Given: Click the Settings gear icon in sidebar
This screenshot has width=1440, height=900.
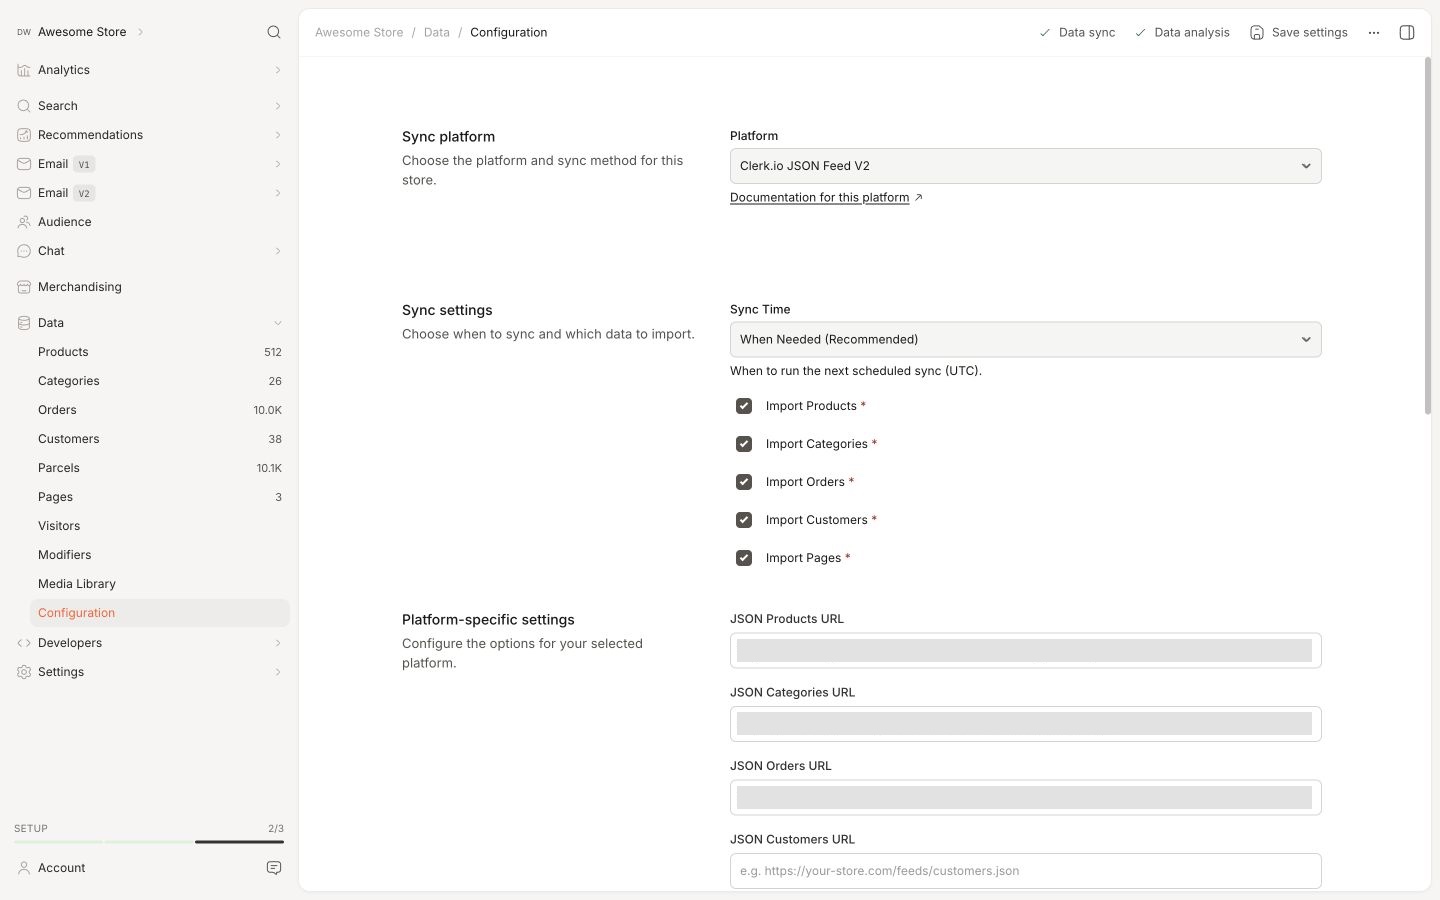Looking at the screenshot, I should tap(24, 672).
